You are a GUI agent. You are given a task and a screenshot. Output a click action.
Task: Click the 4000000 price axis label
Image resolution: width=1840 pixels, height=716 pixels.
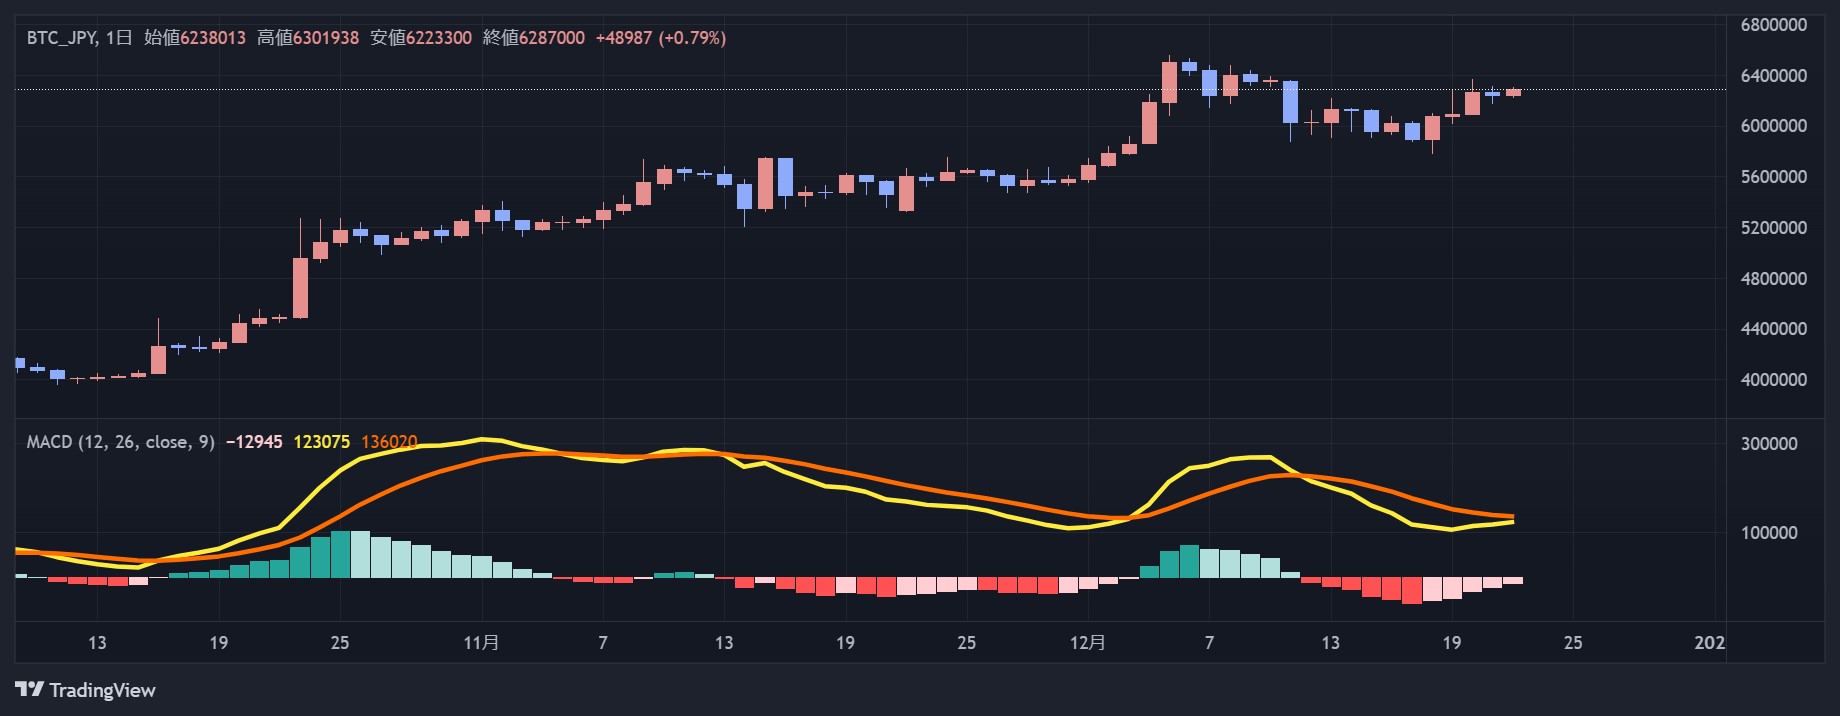coord(1773,380)
